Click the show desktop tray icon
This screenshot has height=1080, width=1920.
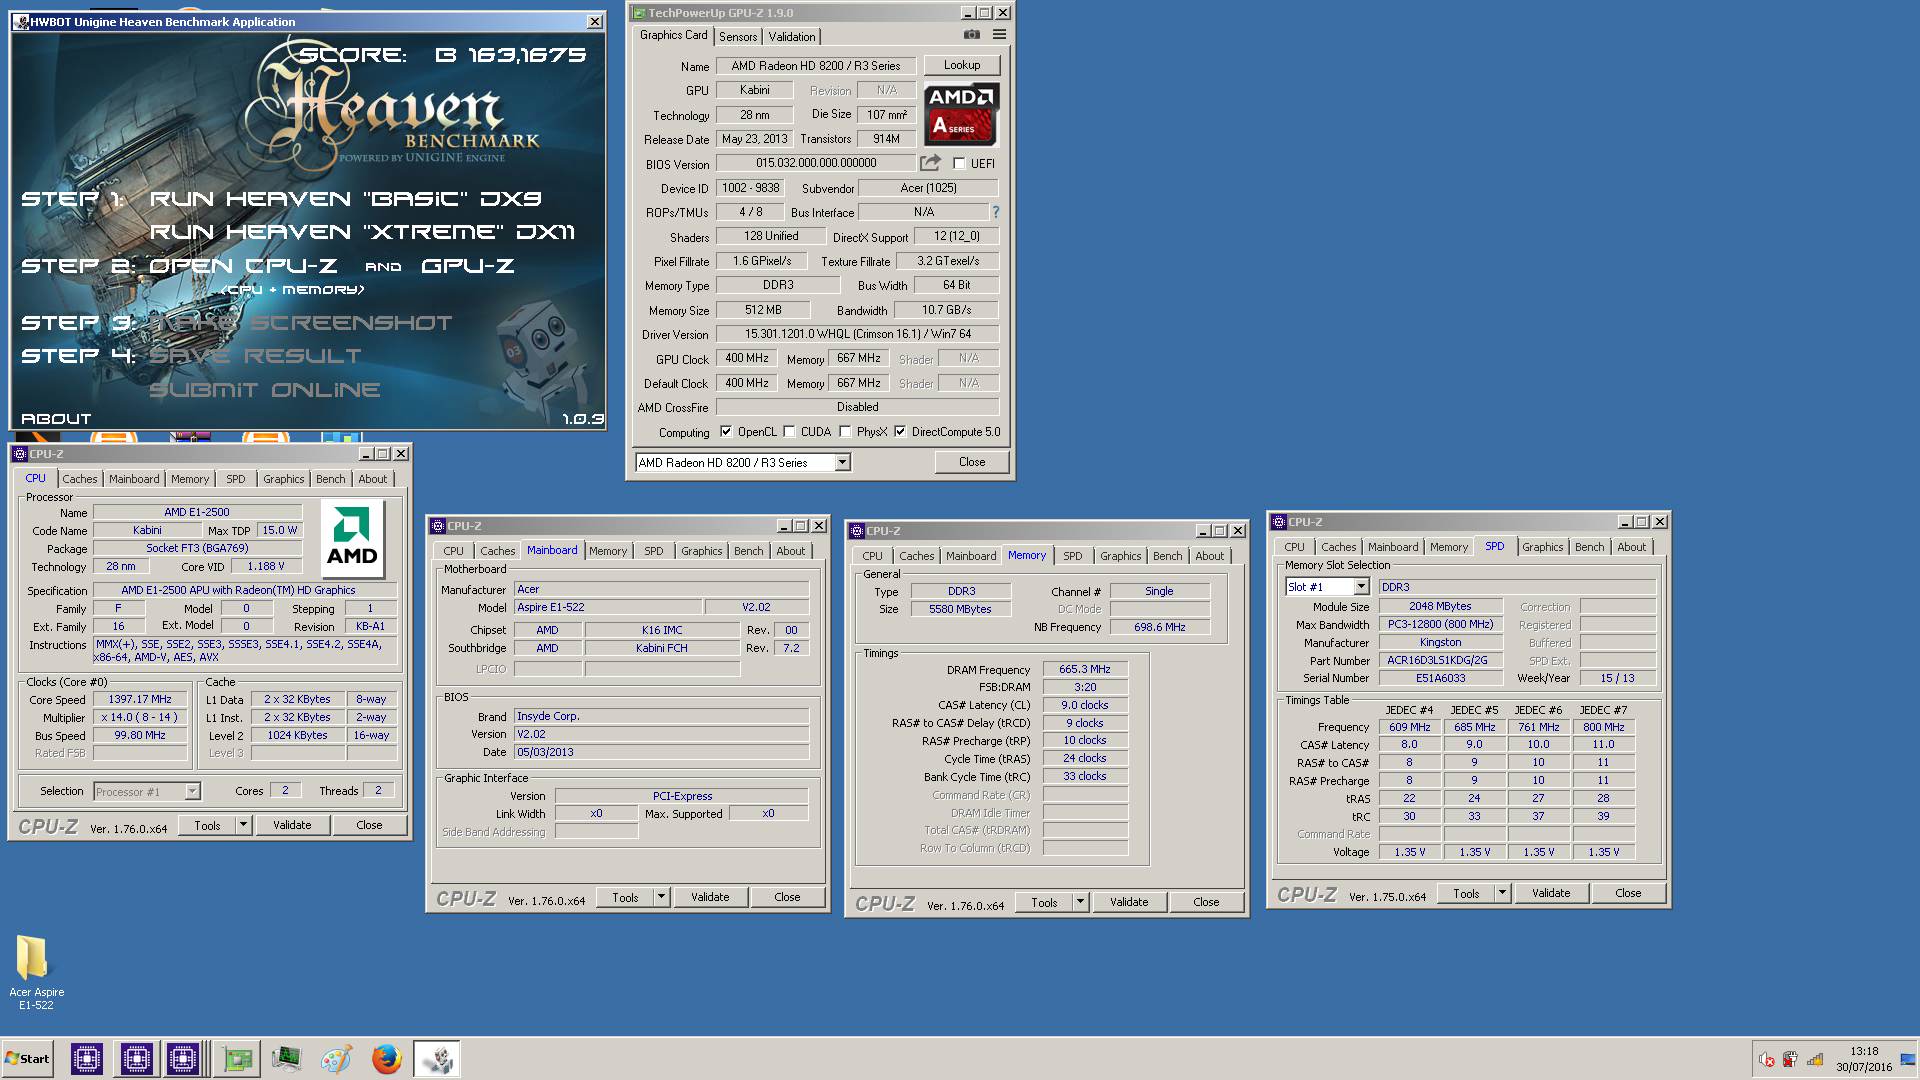[1909, 1059]
